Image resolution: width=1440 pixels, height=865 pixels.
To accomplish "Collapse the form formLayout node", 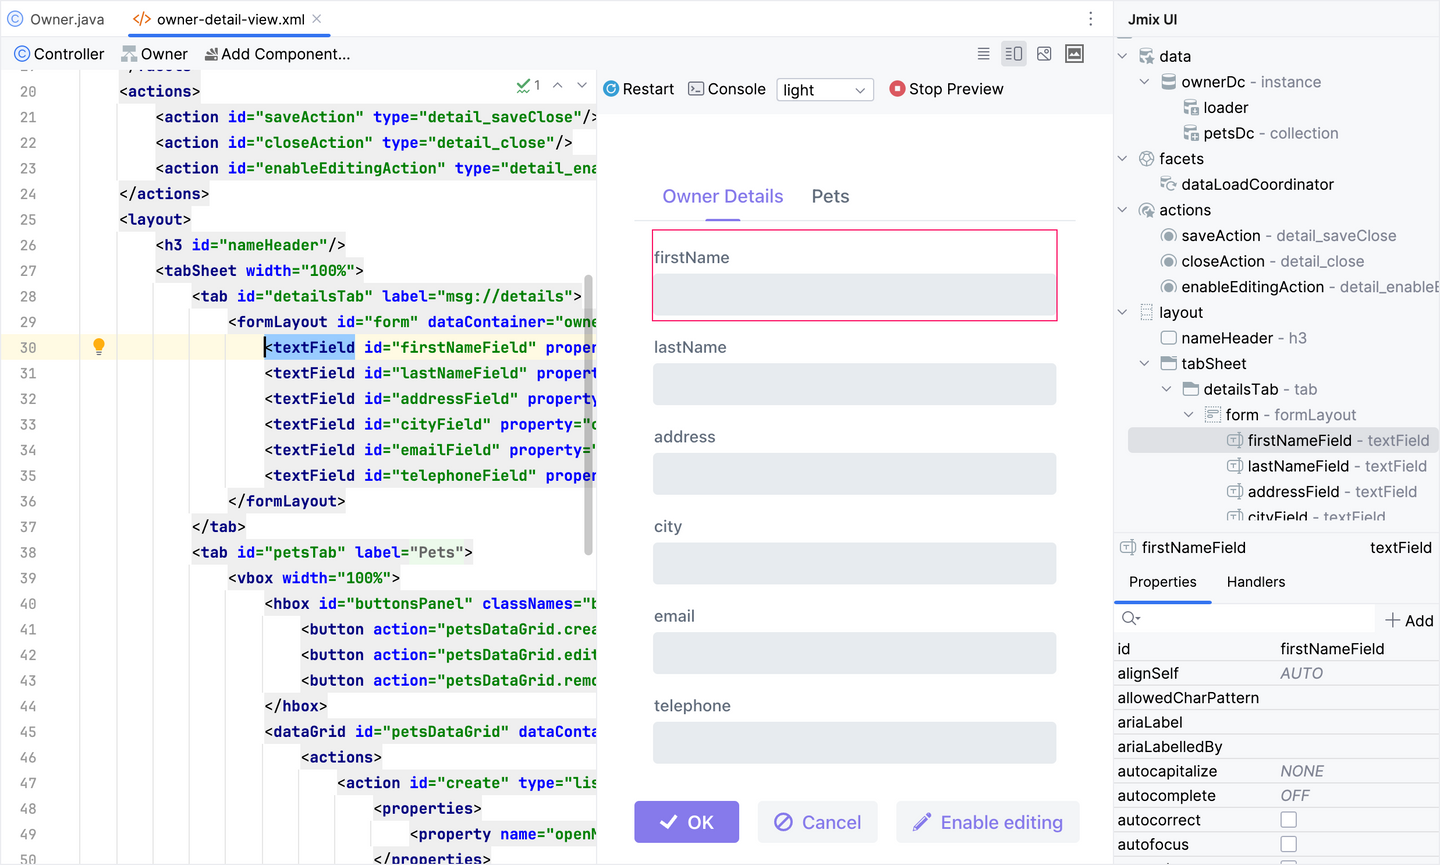I will (1188, 415).
